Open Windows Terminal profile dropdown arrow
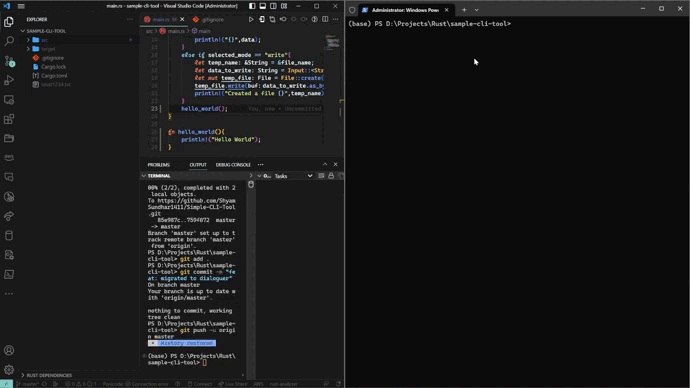 [x=477, y=10]
